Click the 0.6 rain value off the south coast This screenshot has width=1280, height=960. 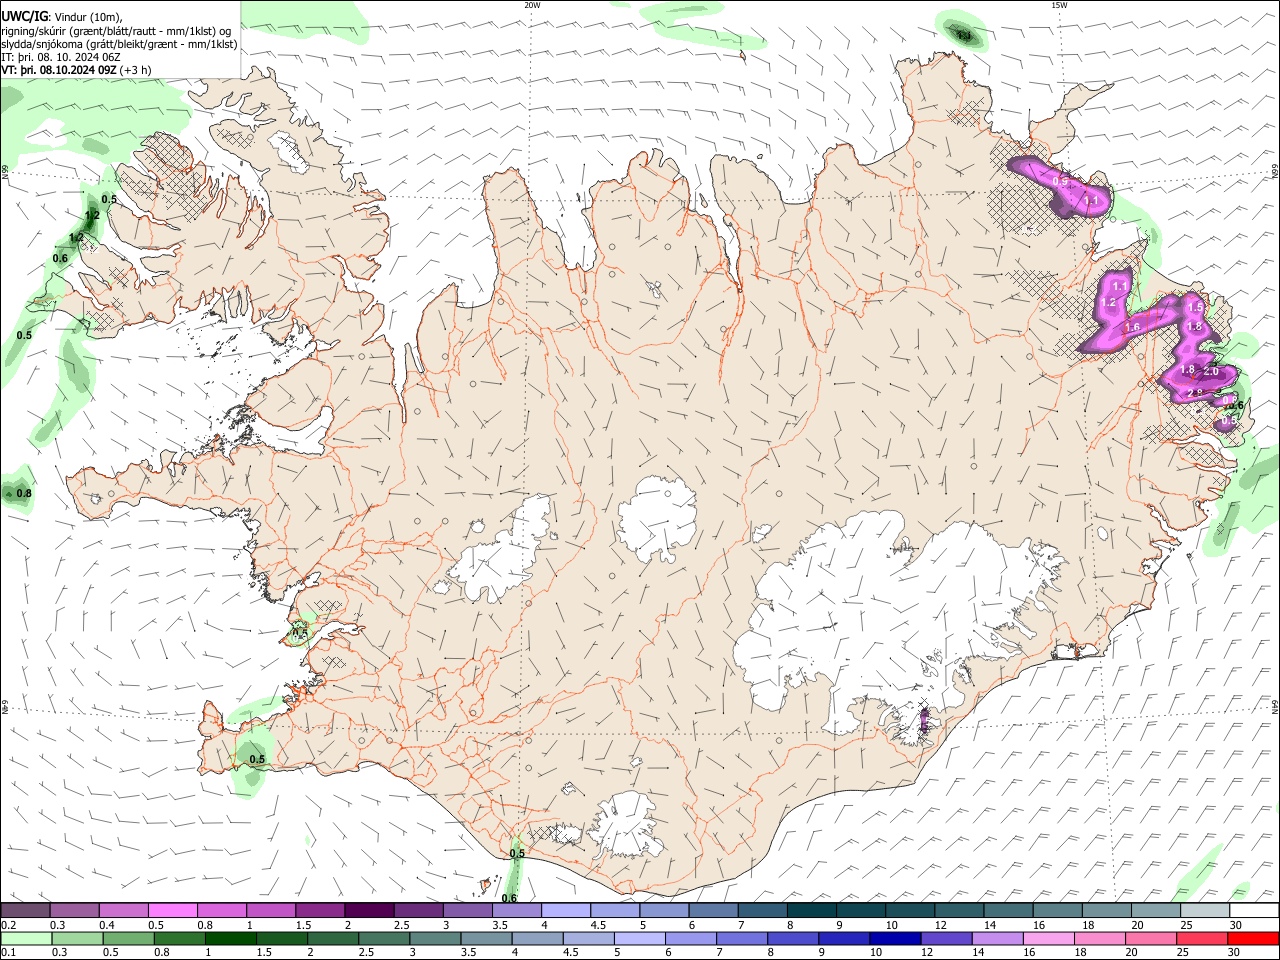pos(509,898)
